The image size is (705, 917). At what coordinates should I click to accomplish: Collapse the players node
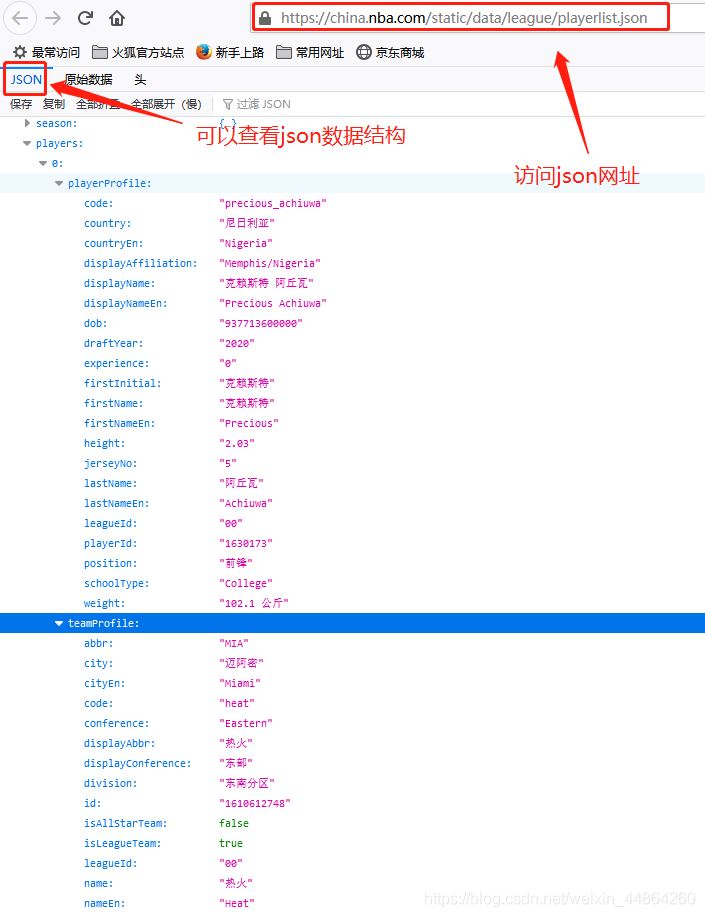[x=27, y=143]
